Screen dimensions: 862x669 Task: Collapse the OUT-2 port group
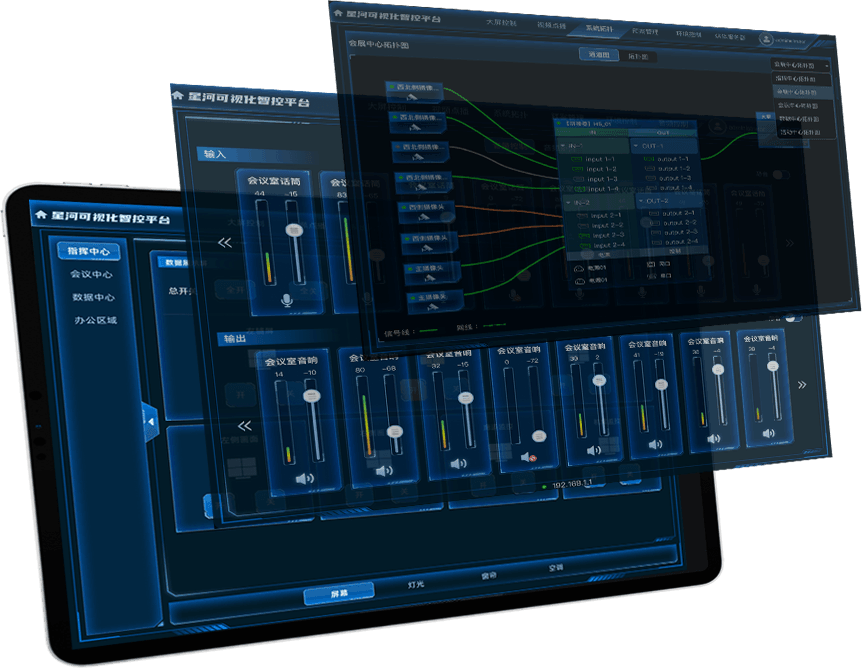click(x=641, y=201)
